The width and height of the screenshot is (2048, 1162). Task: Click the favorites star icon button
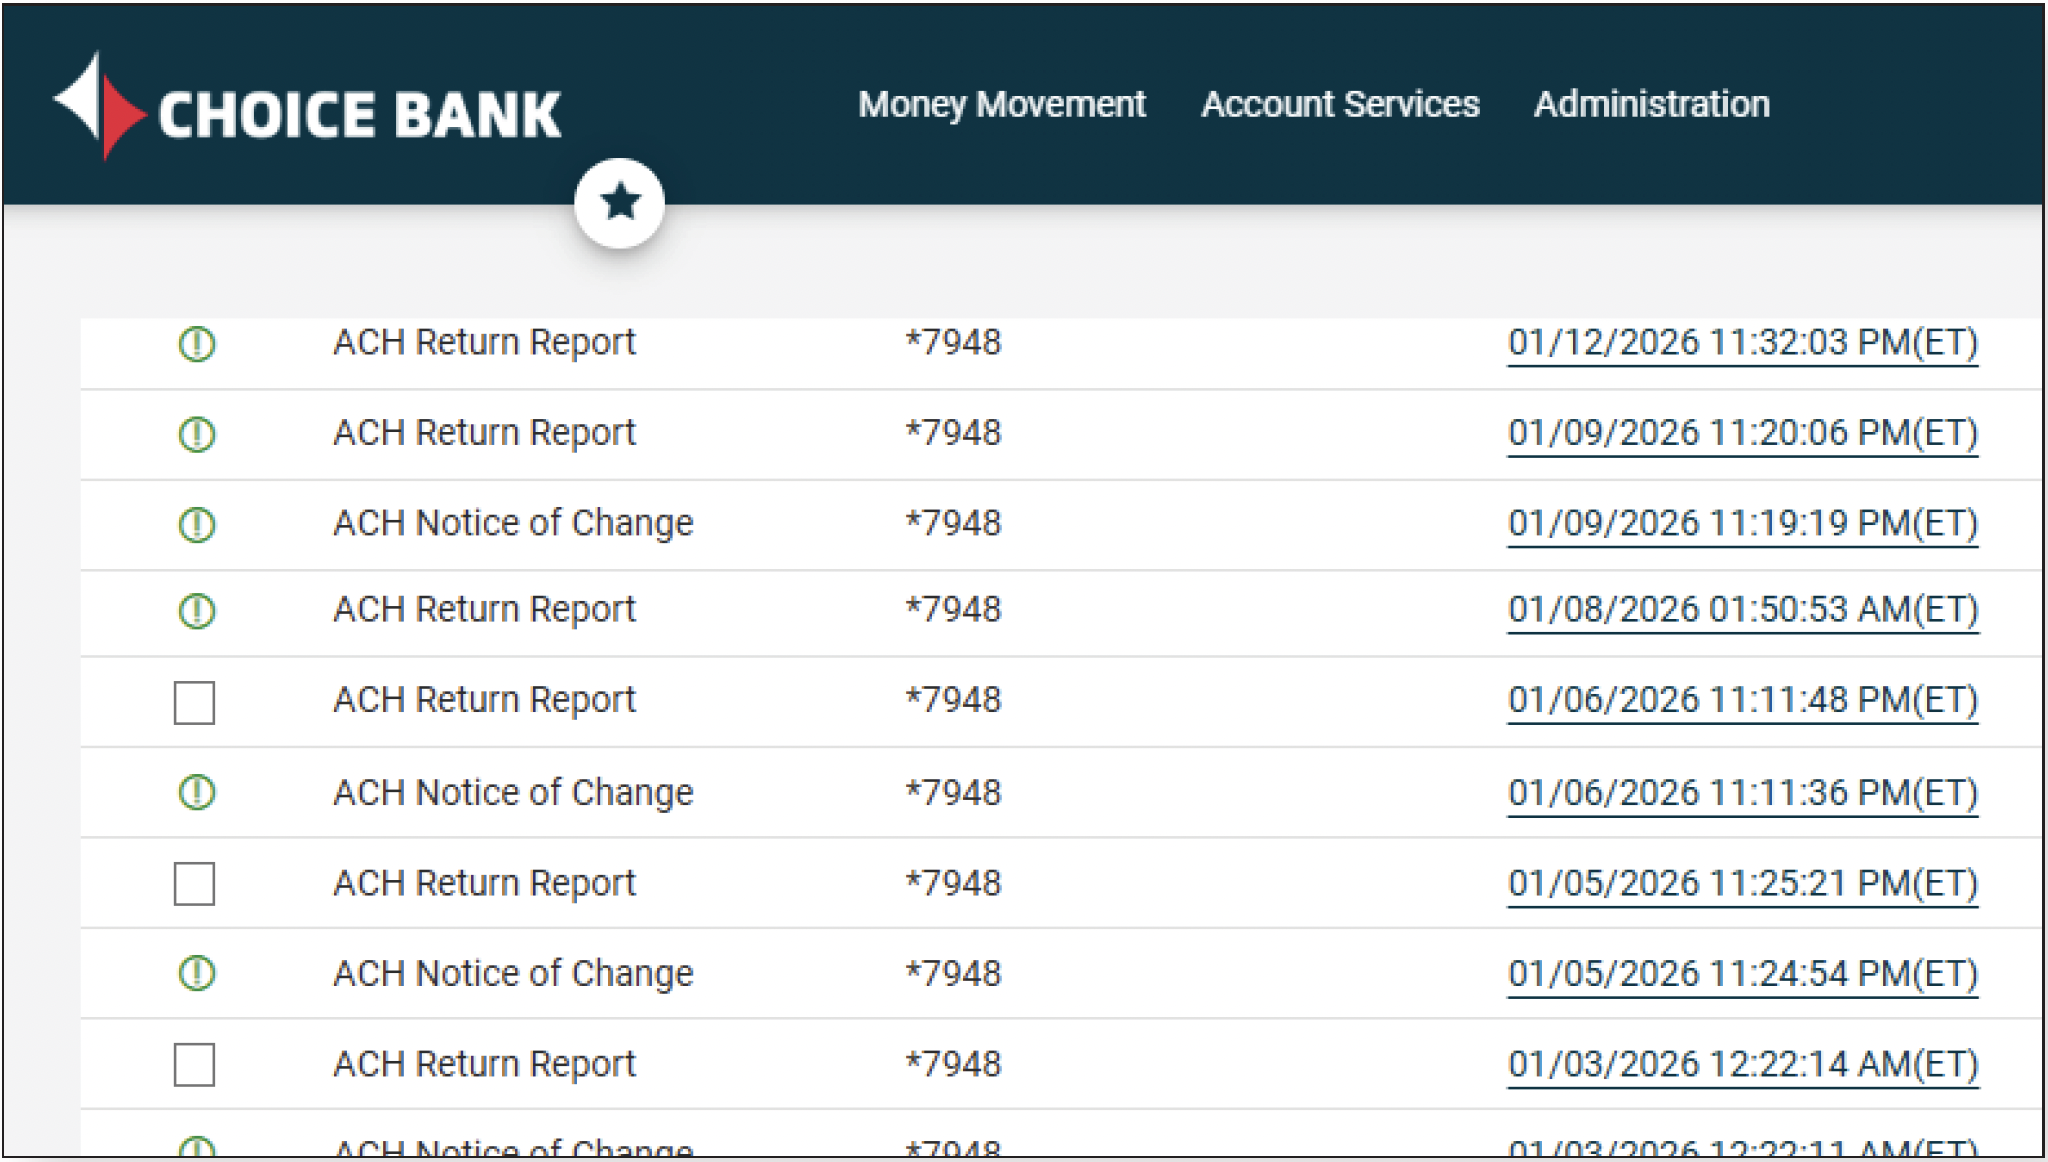pos(619,203)
